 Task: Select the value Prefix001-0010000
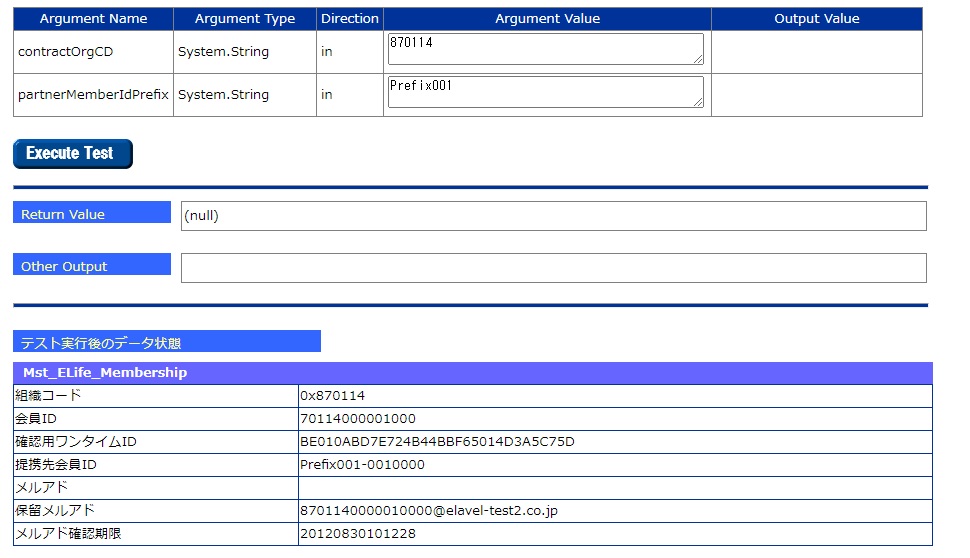pos(362,465)
